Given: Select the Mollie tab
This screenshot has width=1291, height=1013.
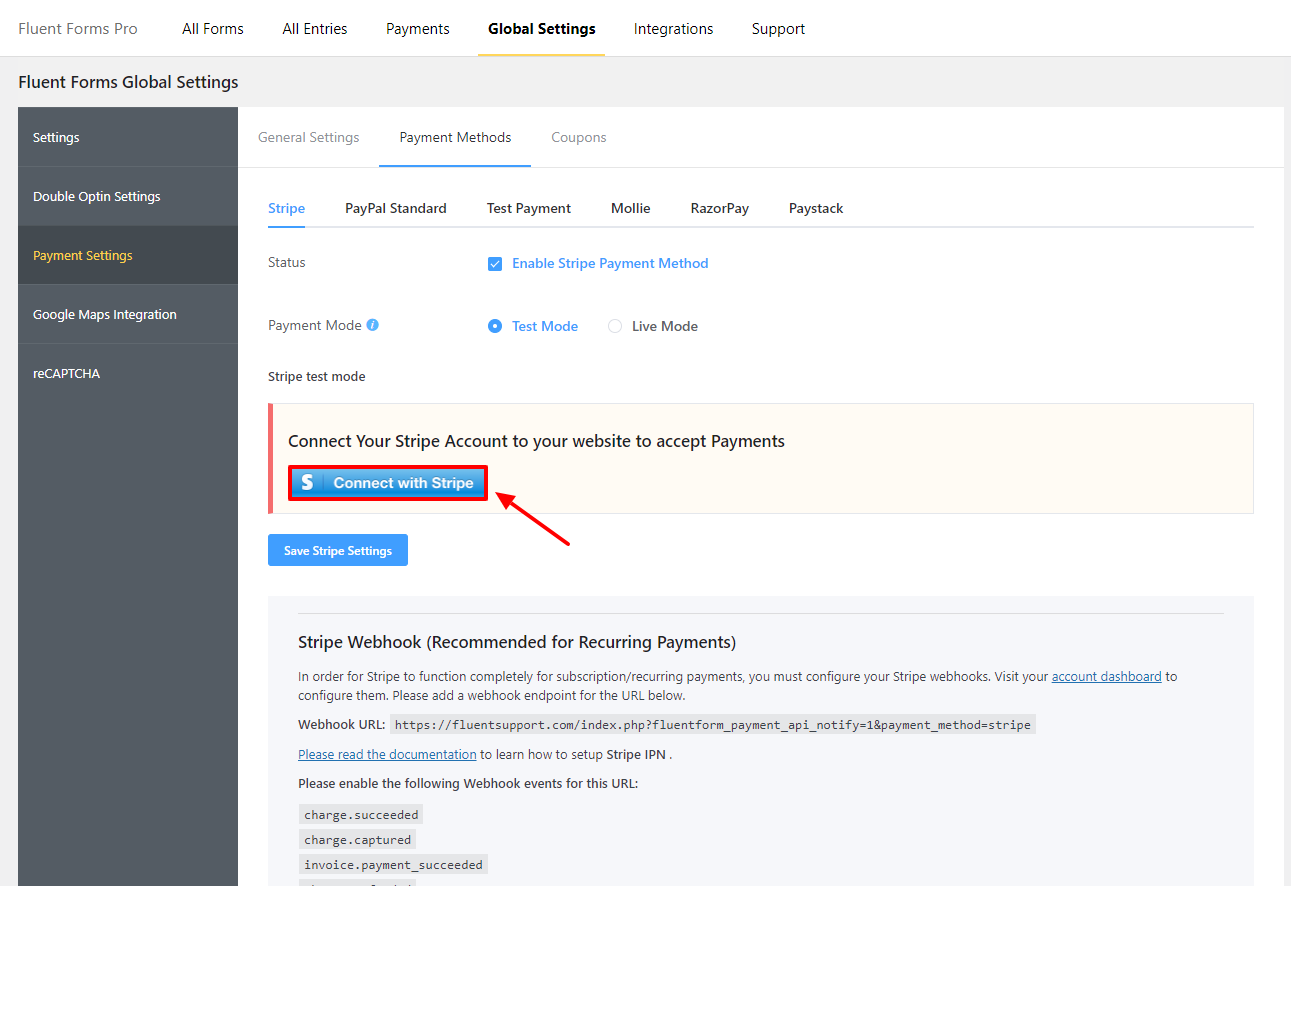Looking at the screenshot, I should coord(631,208).
